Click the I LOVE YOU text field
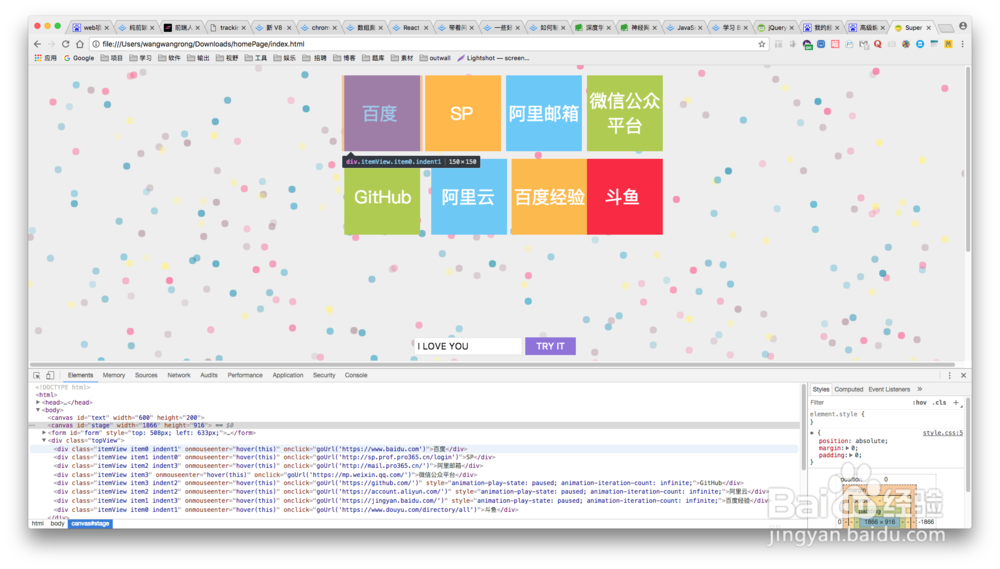The height and width of the screenshot is (569, 1000). [x=467, y=346]
